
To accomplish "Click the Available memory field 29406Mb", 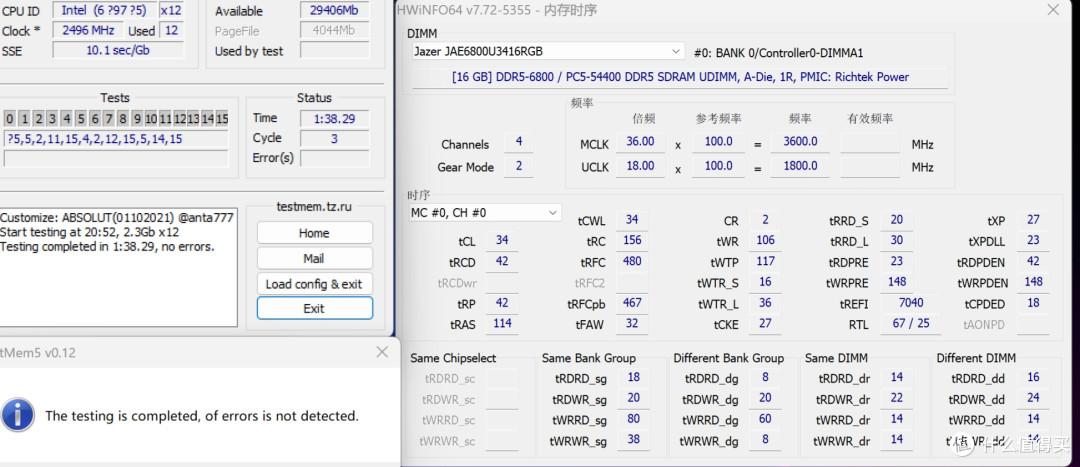I will (334, 11).
